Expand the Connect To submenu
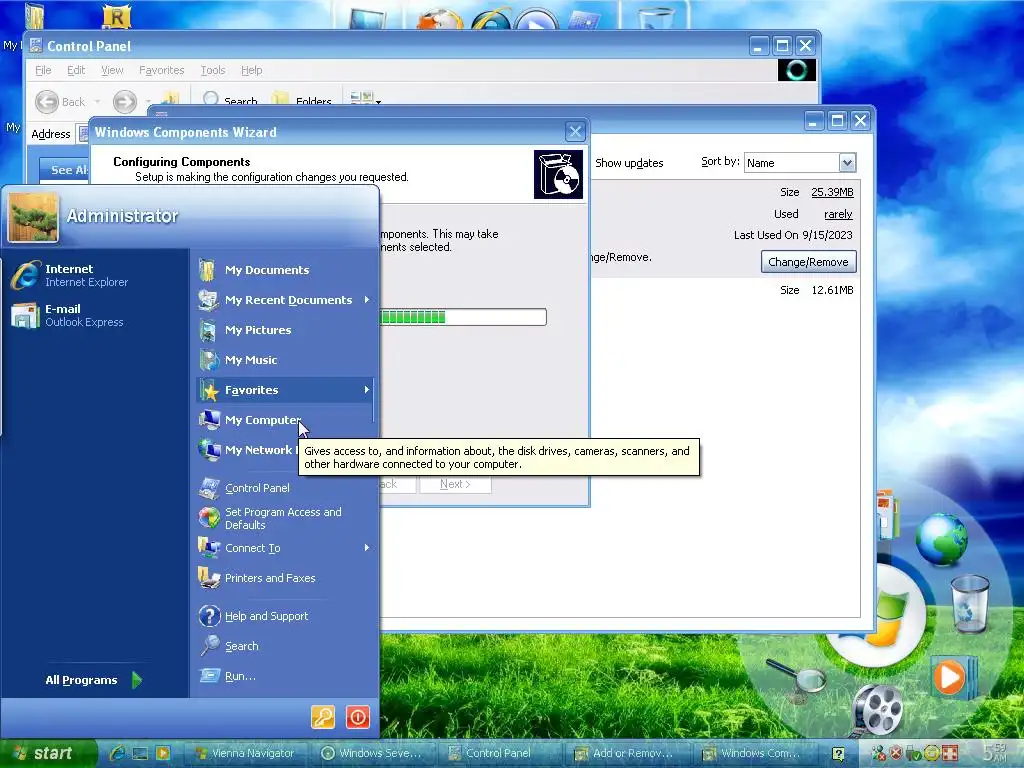This screenshot has height=768, width=1024. tap(285, 548)
